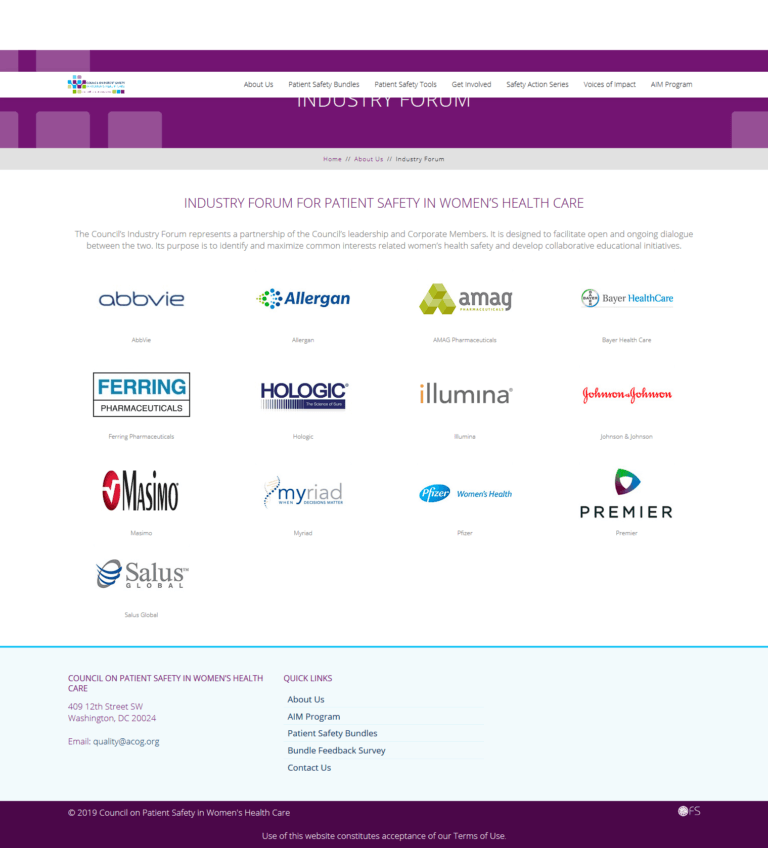This screenshot has width=768, height=848.
Task: Select the Ferring Pharmaceuticals logo
Action: click(141, 394)
